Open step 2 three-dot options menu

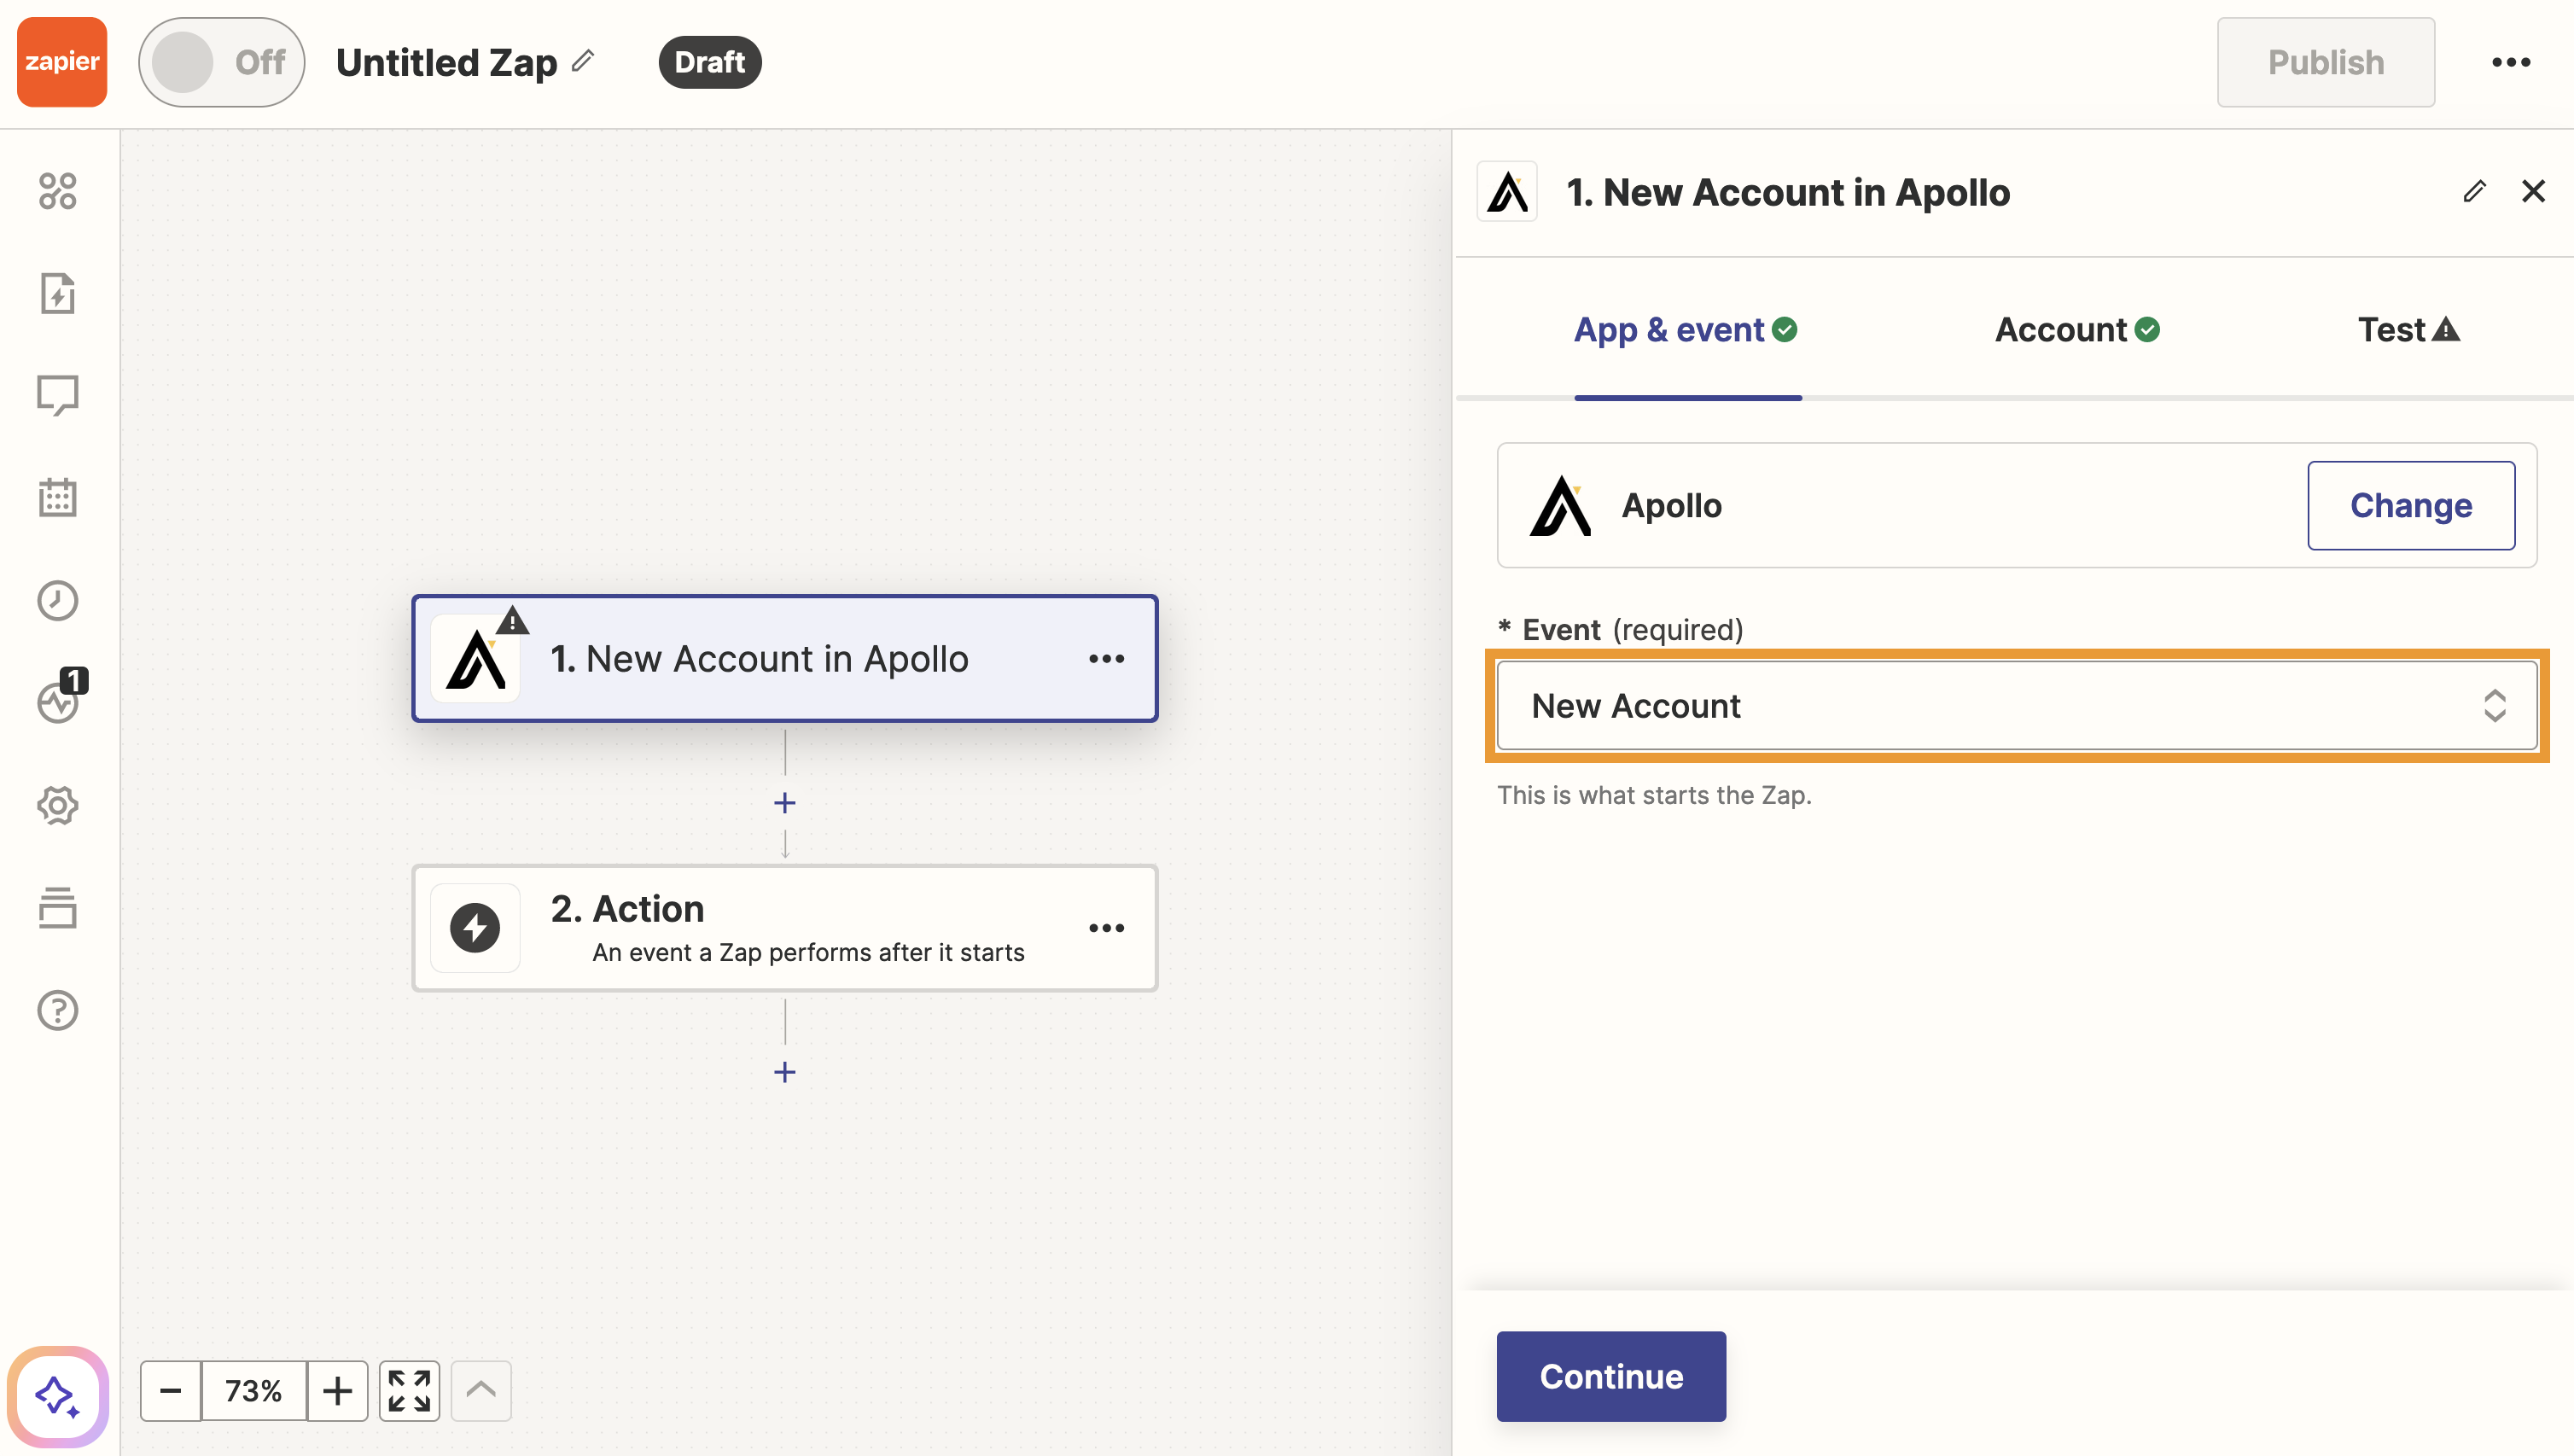click(x=1106, y=928)
